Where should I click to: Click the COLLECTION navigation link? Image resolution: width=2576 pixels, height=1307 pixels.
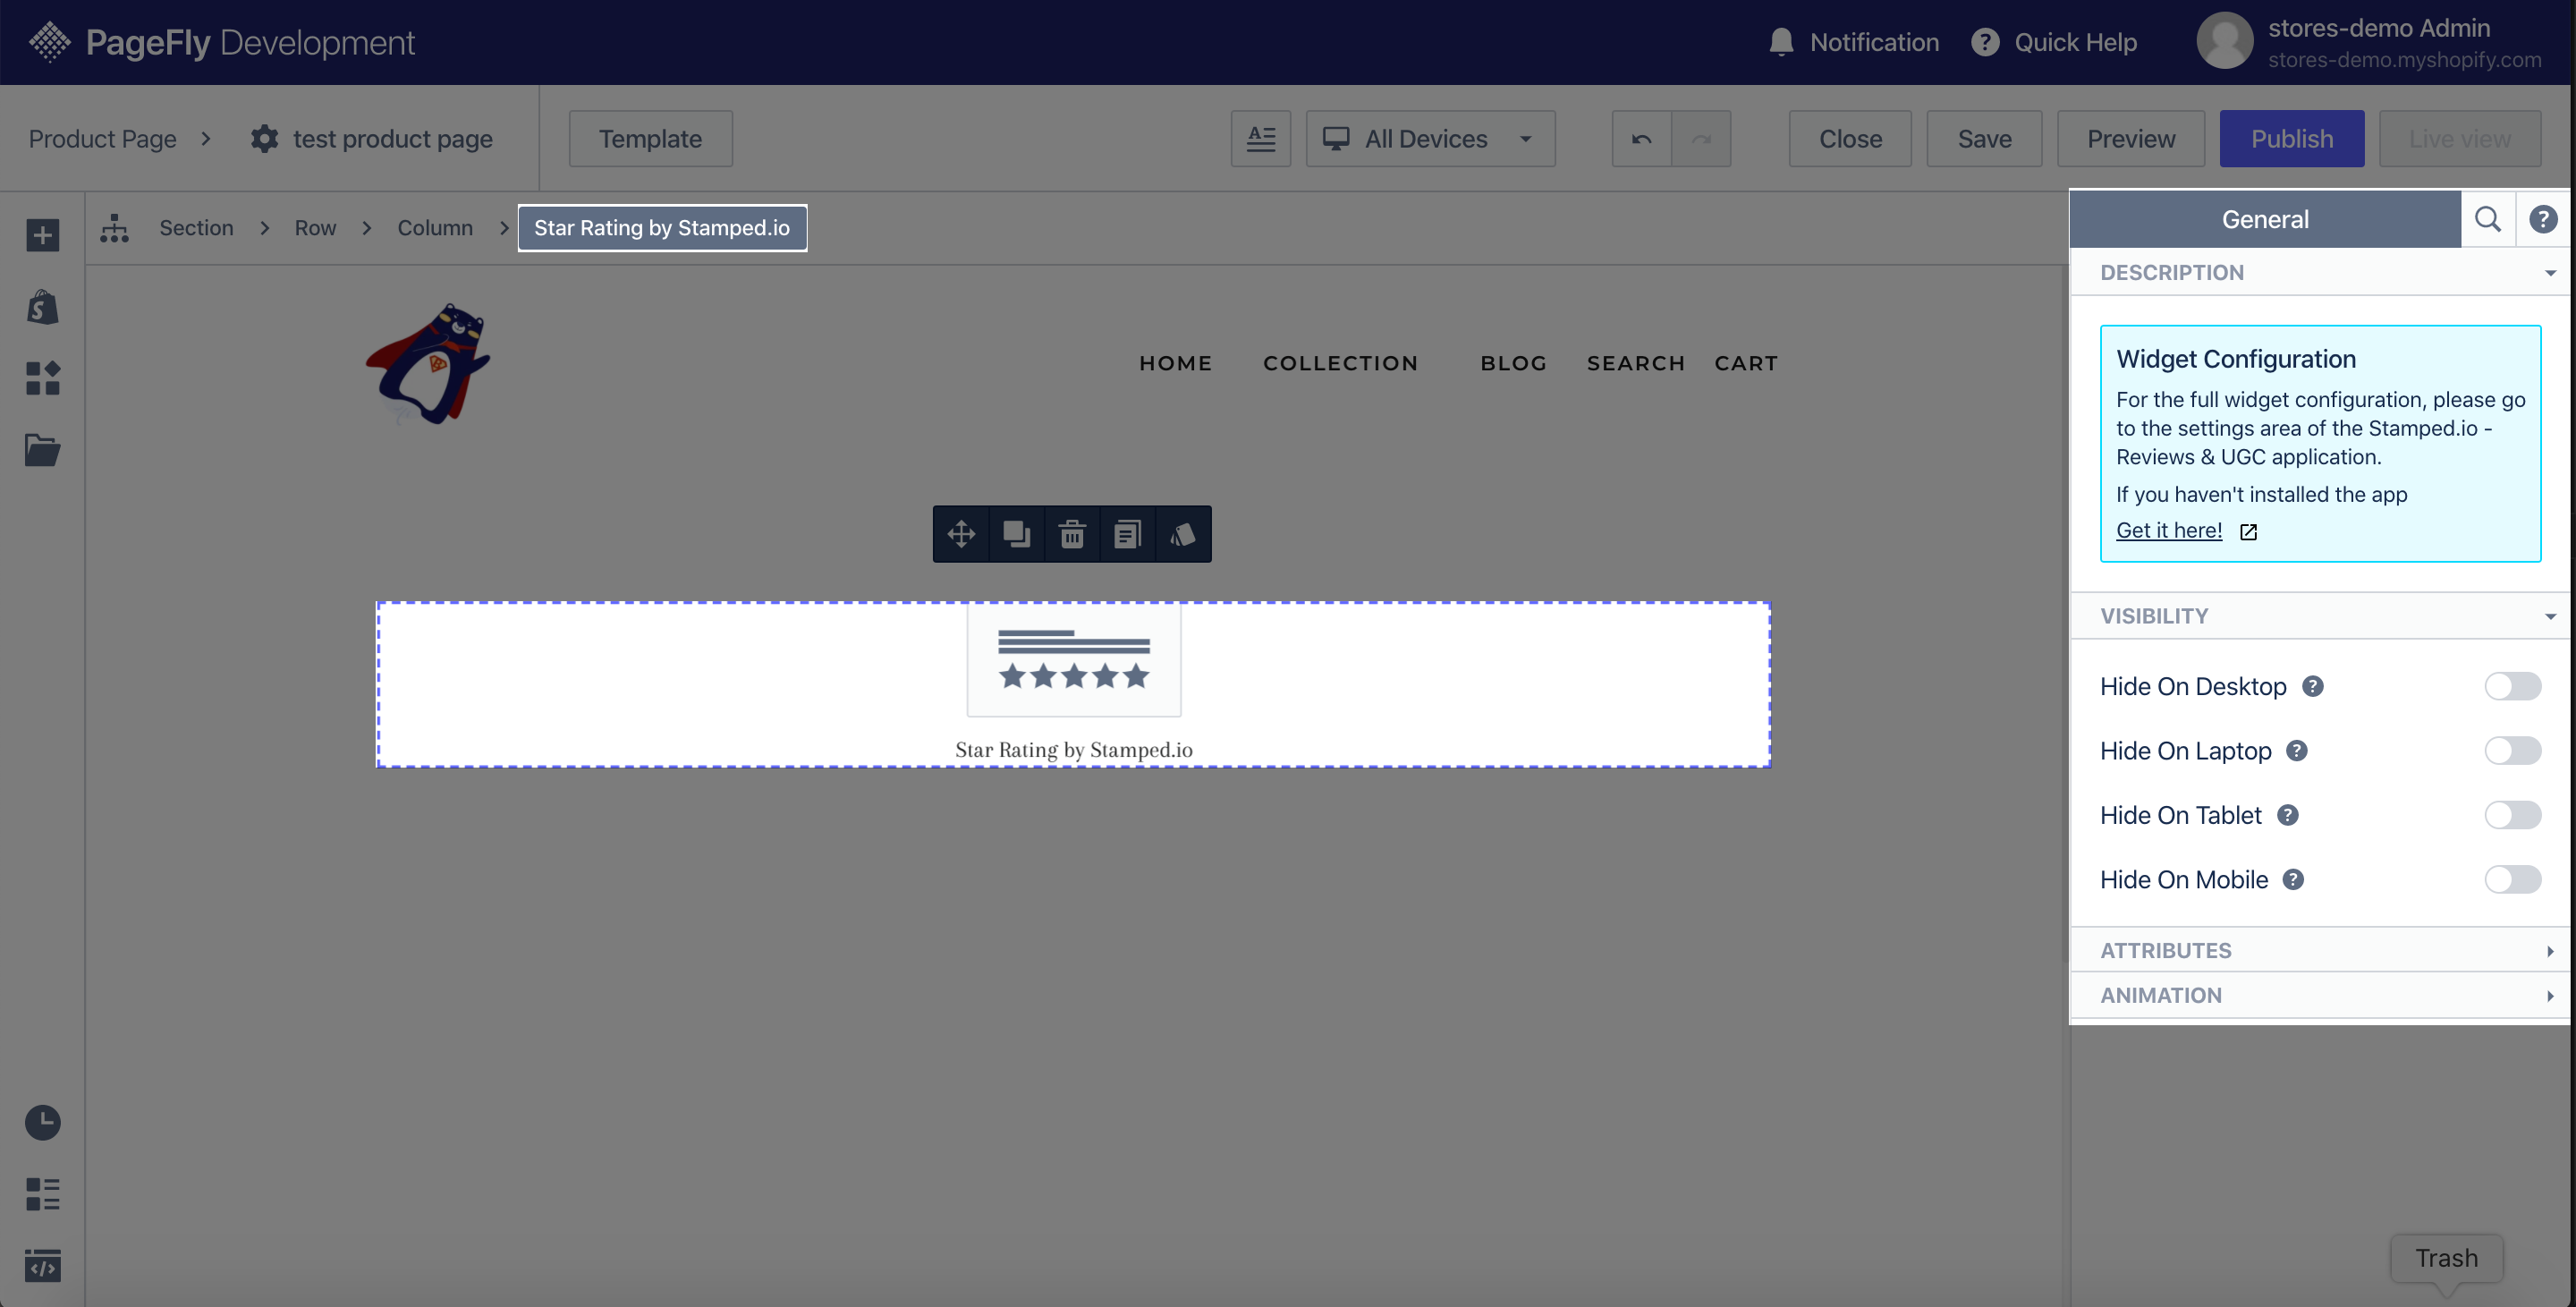pos(1340,363)
